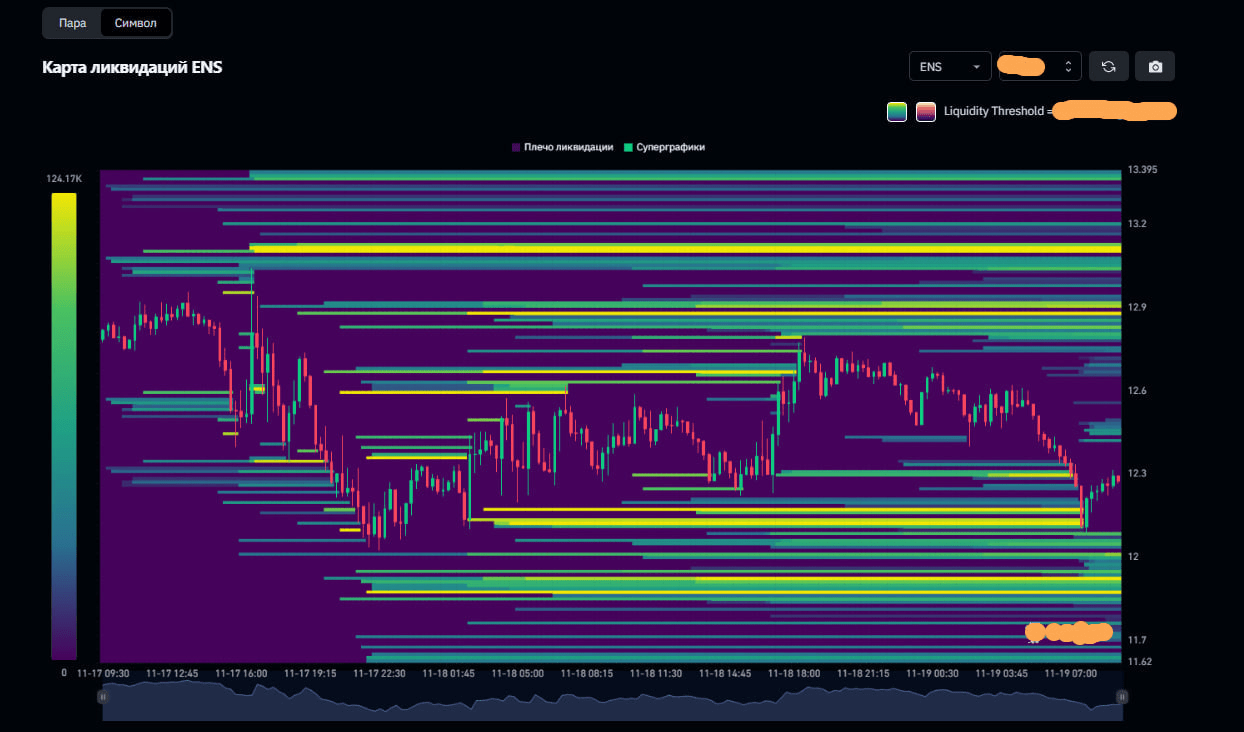Screen dimensions: 1244x732
Task: Click the vertical color scale bar on left
Action: pyautogui.click(x=64, y=425)
